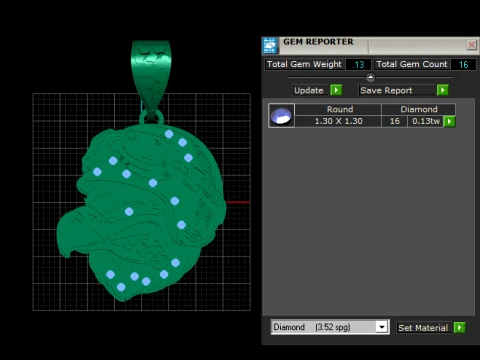The image size is (480, 360).
Task: Click the Gem Reporter panel icon
Action: coord(270,46)
